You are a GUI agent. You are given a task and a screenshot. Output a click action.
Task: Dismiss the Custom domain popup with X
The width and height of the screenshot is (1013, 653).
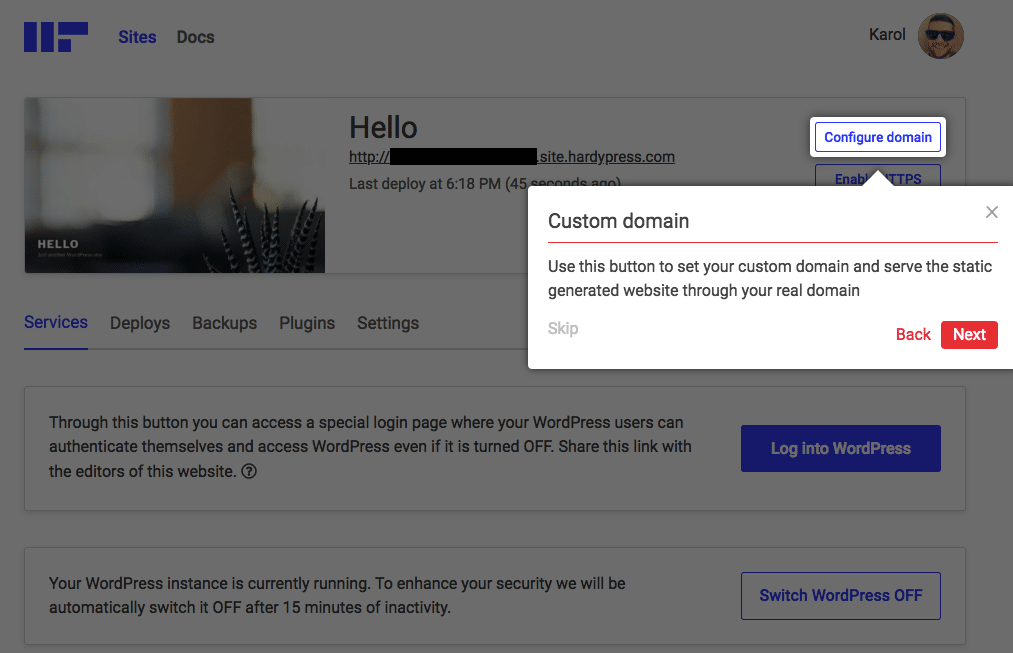pyautogui.click(x=991, y=212)
